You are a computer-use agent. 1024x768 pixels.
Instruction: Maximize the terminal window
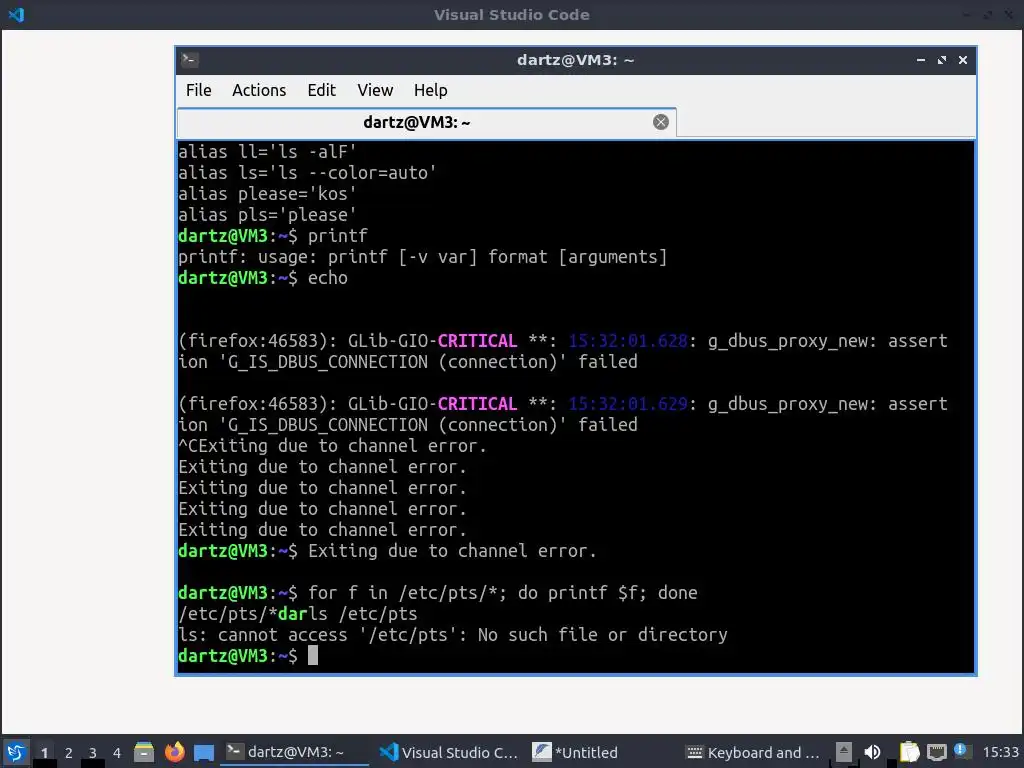tap(942, 60)
